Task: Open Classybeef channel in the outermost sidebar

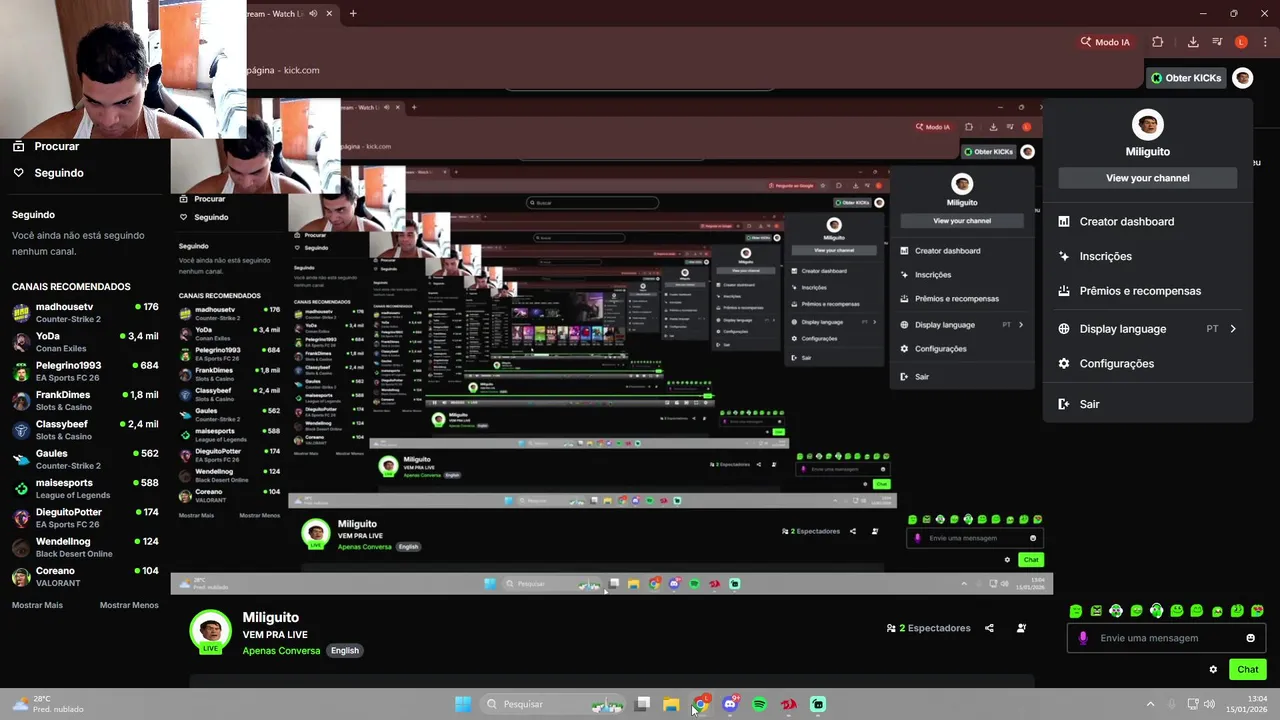Action: click(85, 430)
